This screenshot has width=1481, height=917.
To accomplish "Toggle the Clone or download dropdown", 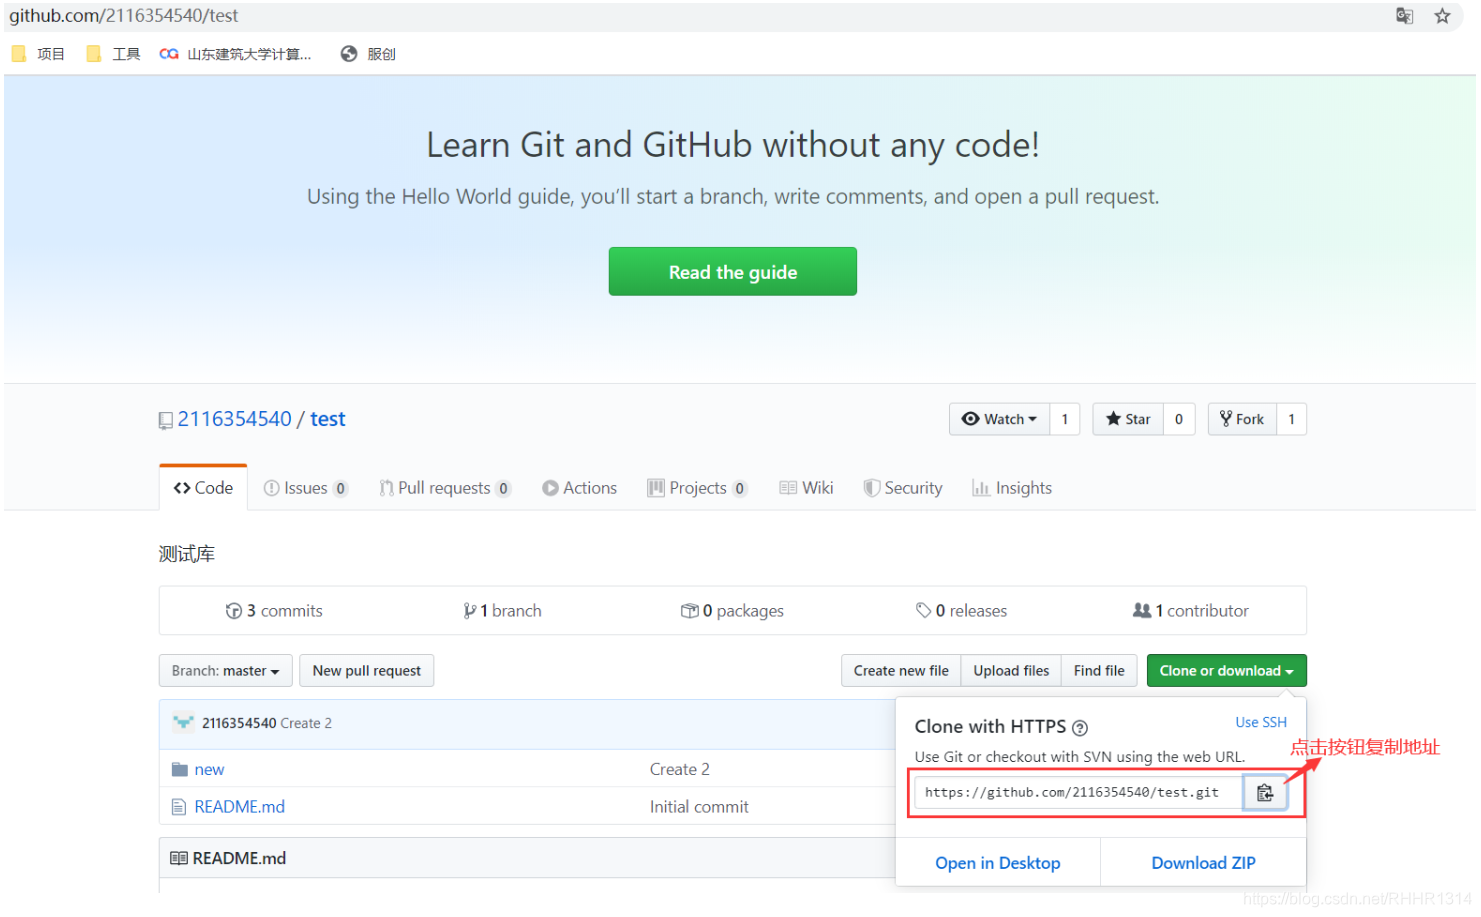I will point(1226,671).
